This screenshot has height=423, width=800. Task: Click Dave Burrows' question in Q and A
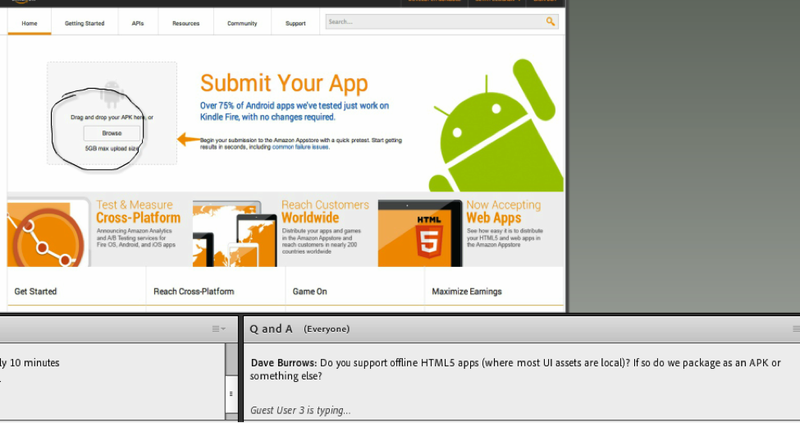(x=515, y=369)
